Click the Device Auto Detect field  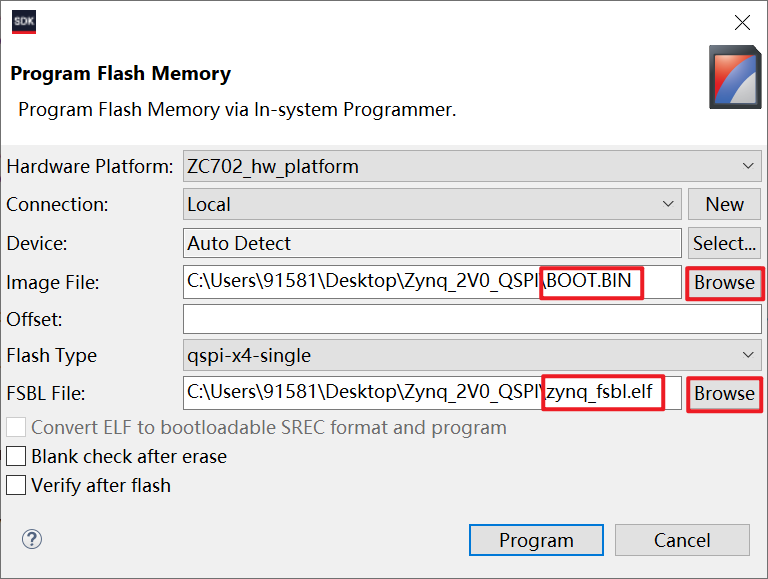[x=432, y=243]
